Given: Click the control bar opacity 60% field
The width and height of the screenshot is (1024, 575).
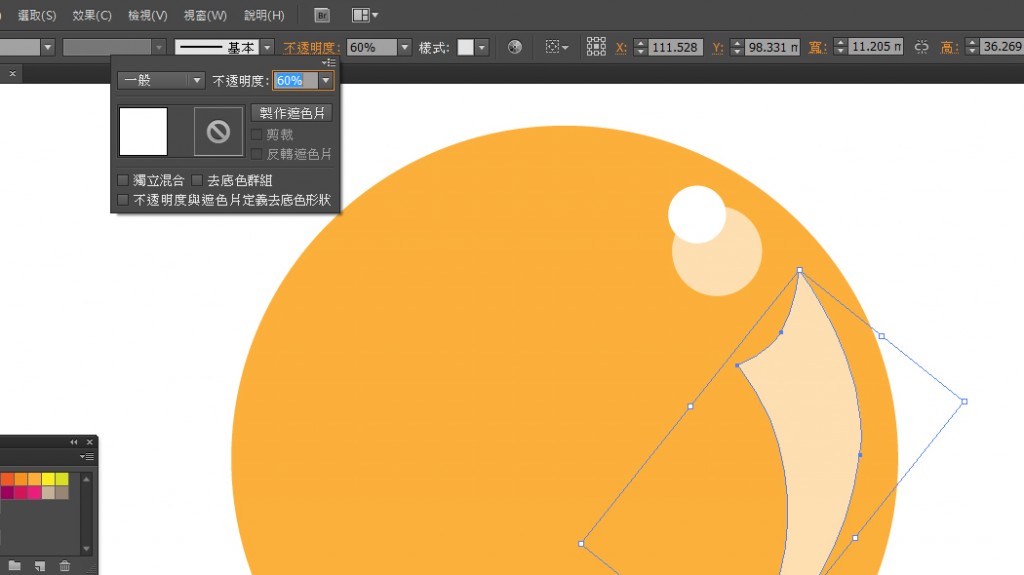Looking at the screenshot, I should click(x=372, y=47).
